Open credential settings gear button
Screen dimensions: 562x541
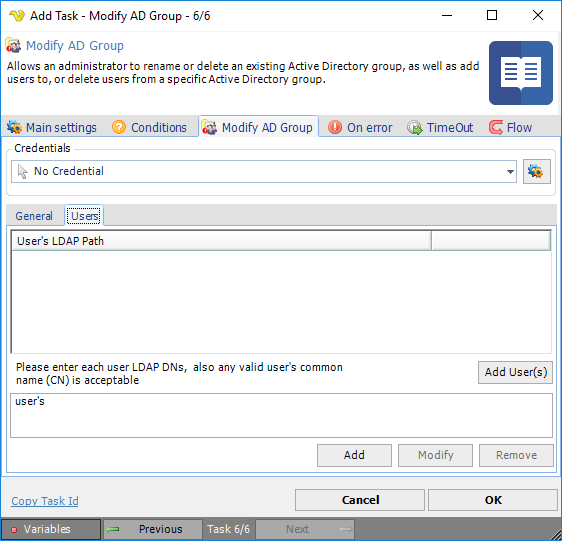point(537,171)
